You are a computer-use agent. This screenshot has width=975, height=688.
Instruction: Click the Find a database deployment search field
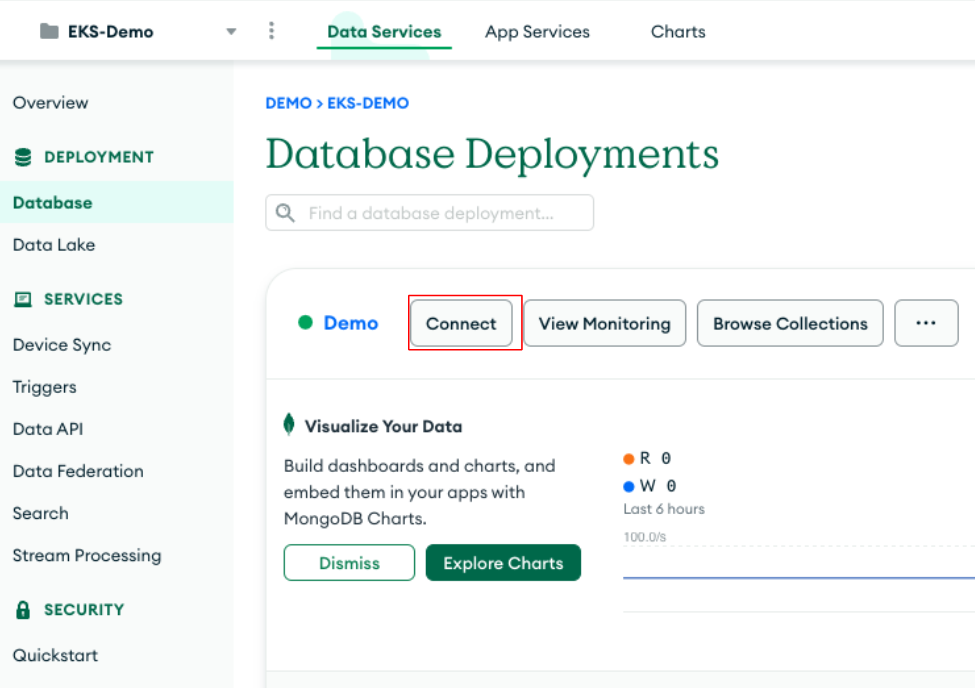[x=428, y=212]
